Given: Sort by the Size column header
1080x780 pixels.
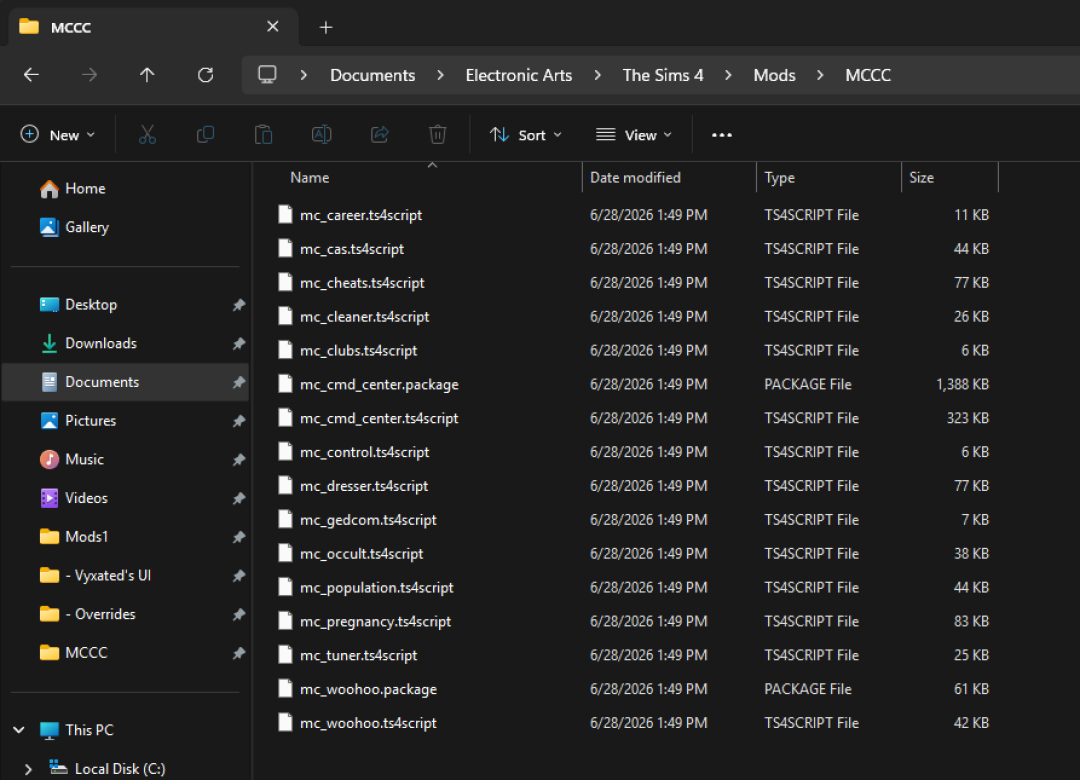Looking at the screenshot, I should pos(921,178).
